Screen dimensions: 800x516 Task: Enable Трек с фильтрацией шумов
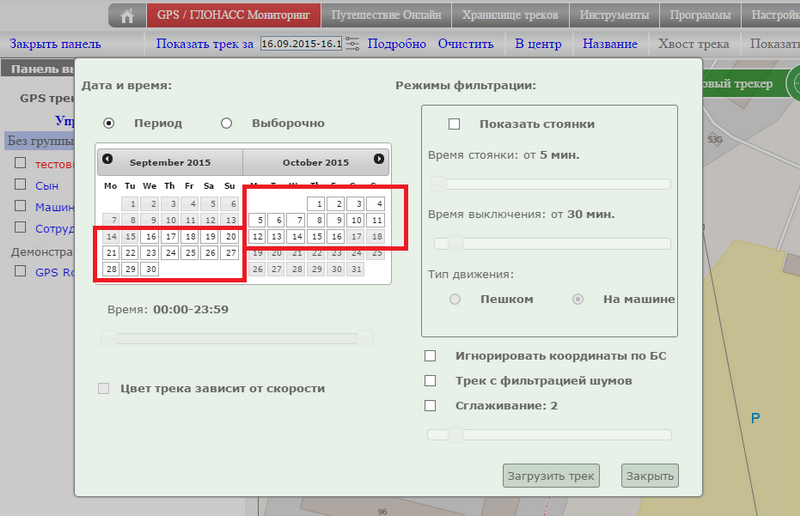click(431, 381)
